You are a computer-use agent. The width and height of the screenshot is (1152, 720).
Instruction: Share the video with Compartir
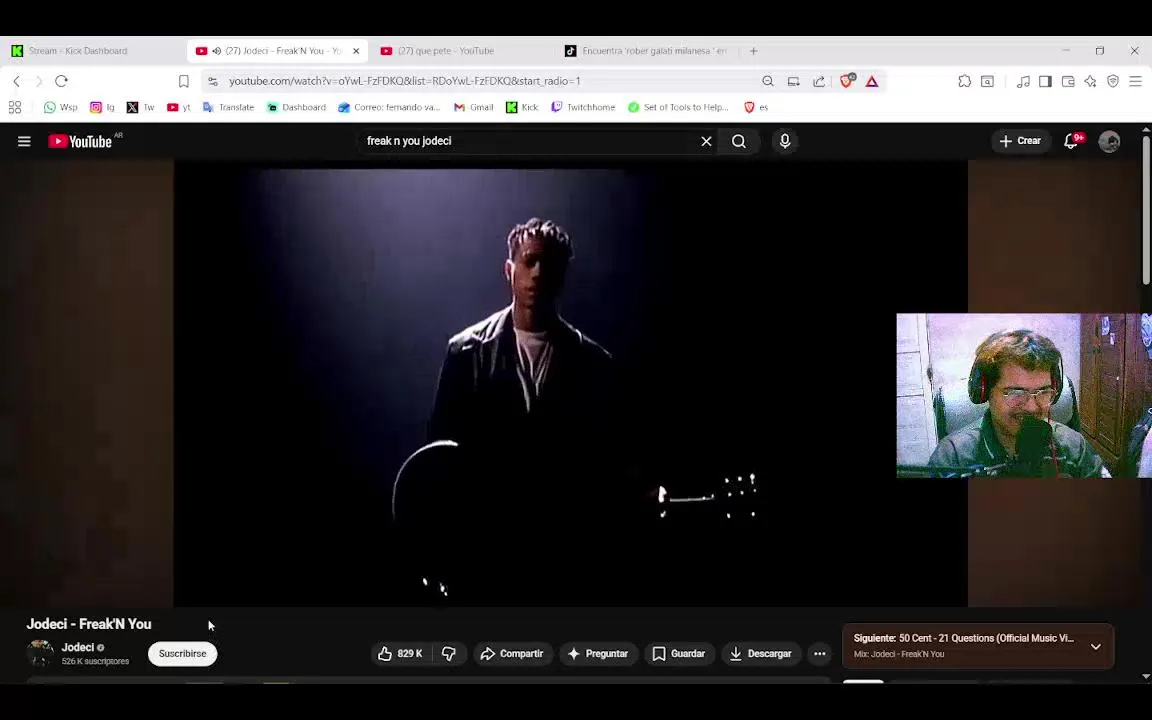512,654
